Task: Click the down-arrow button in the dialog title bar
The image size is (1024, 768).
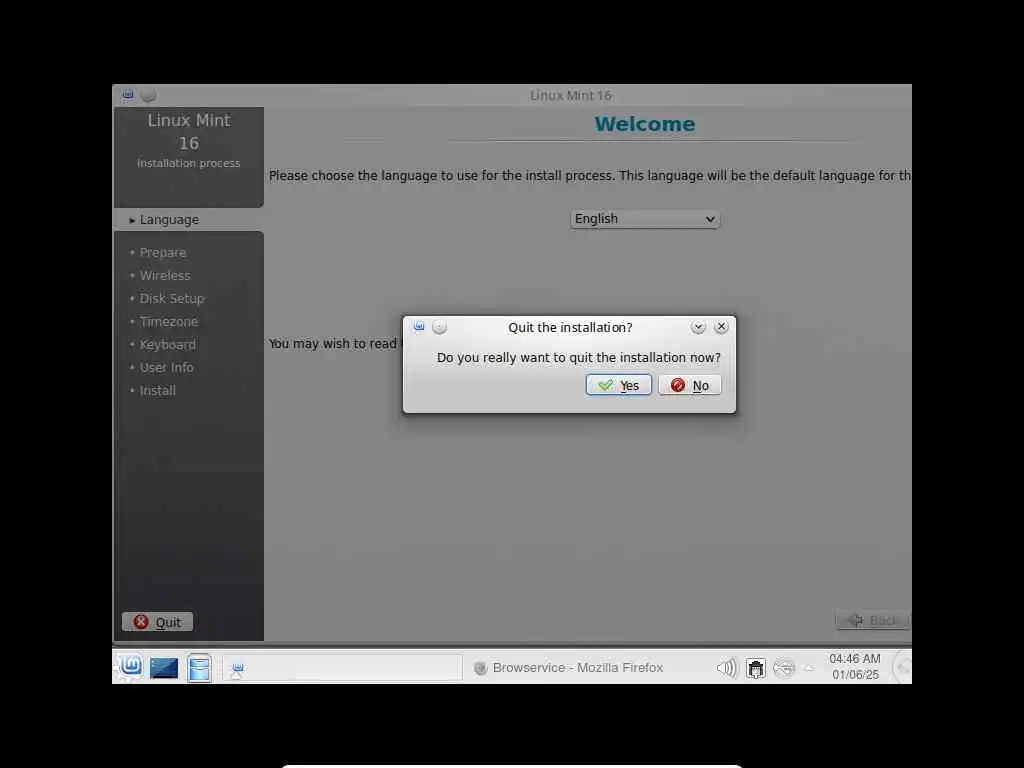Action: point(698,327)
